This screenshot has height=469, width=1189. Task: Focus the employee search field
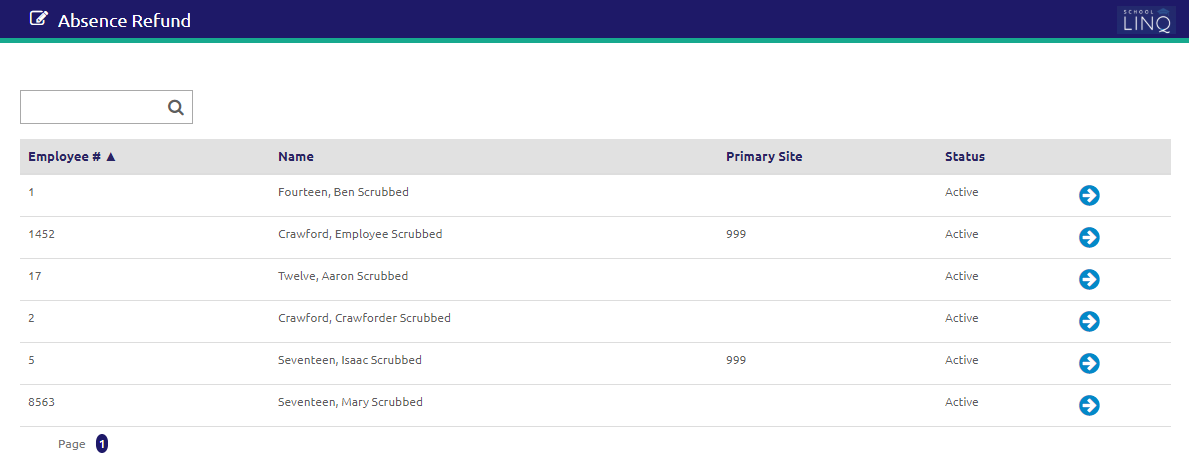[106, 107]
